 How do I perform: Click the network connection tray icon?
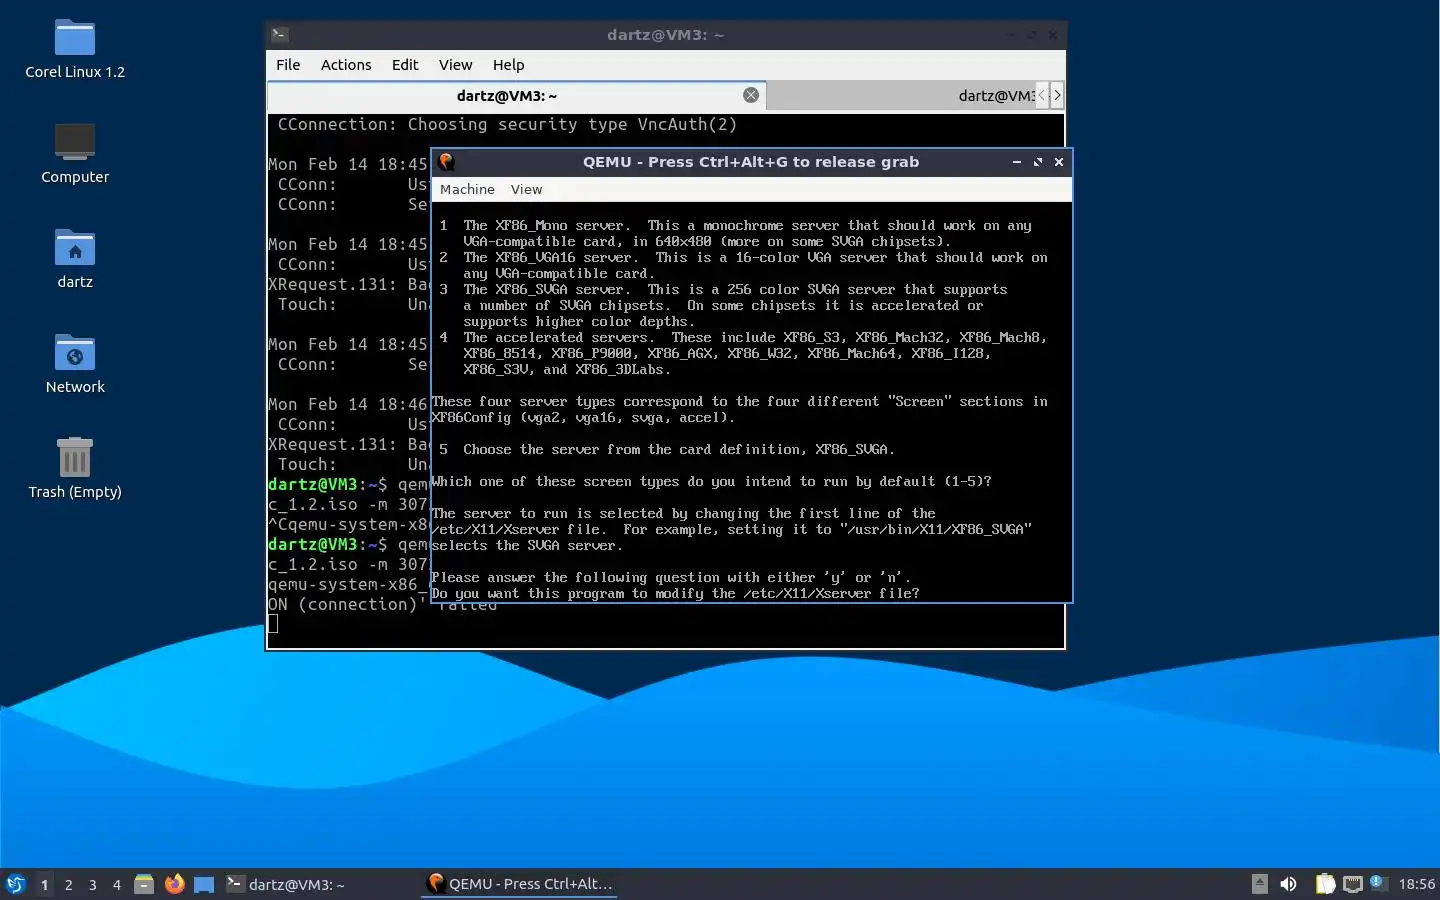[1353, 884]
